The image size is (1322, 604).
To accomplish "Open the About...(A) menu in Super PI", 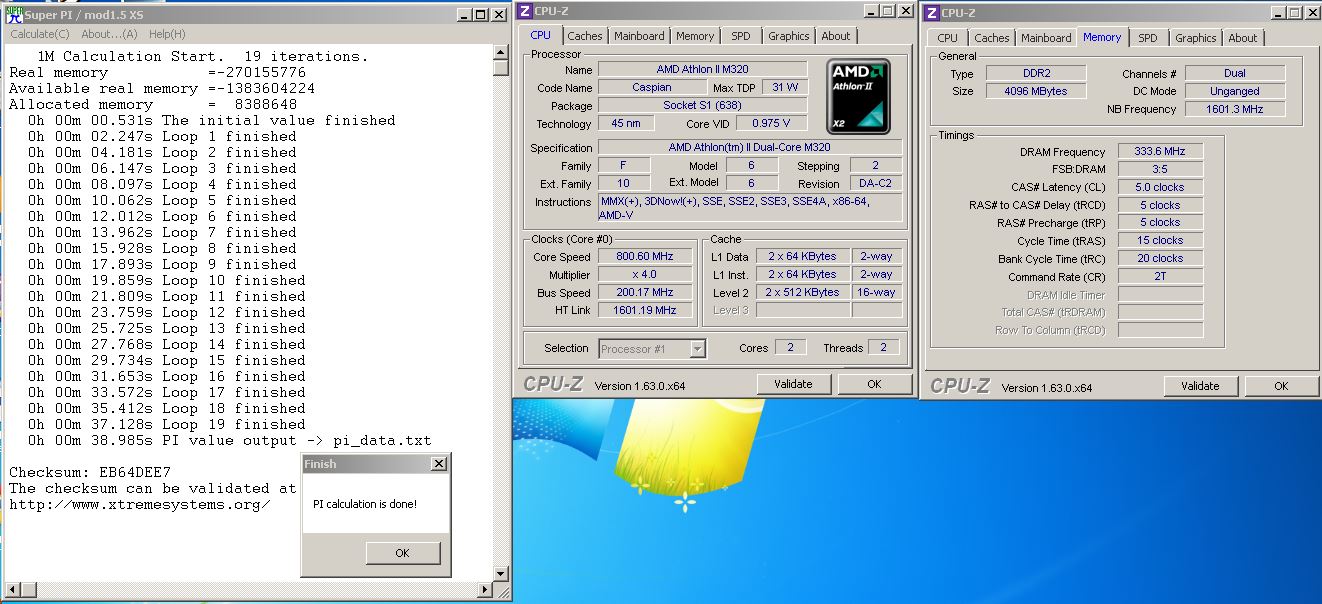I will point(110,34).
